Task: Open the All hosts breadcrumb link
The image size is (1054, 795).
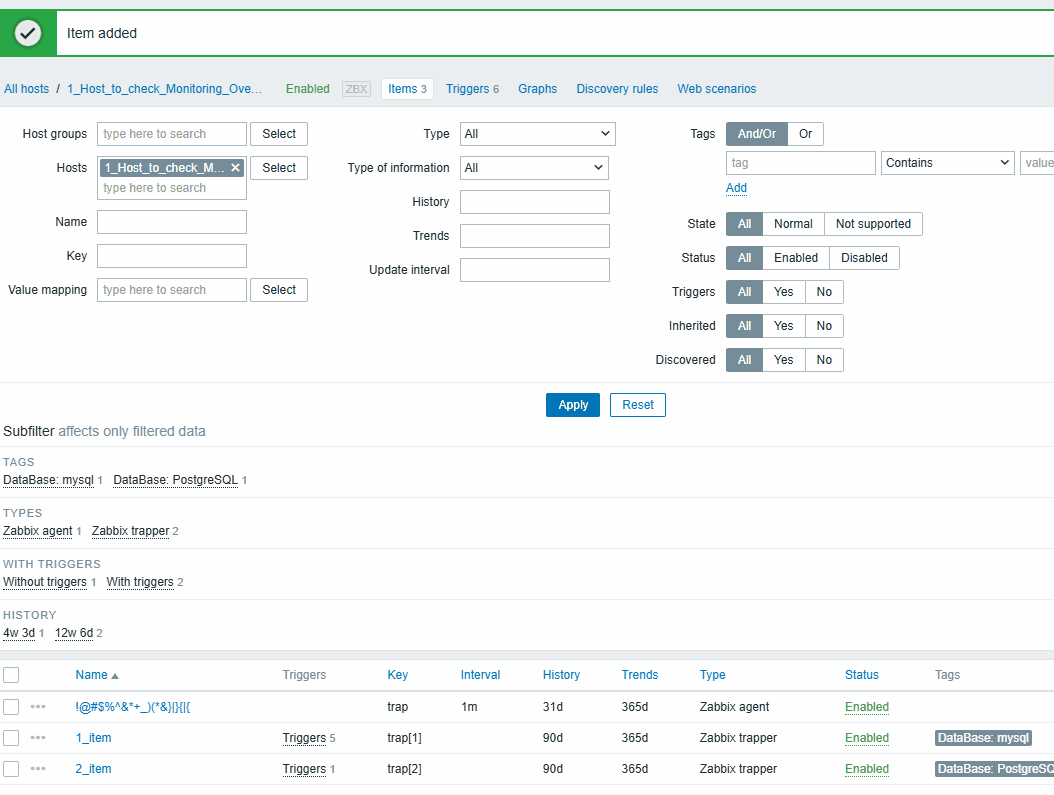Action: pyautogui.click(x=27, y=89)
